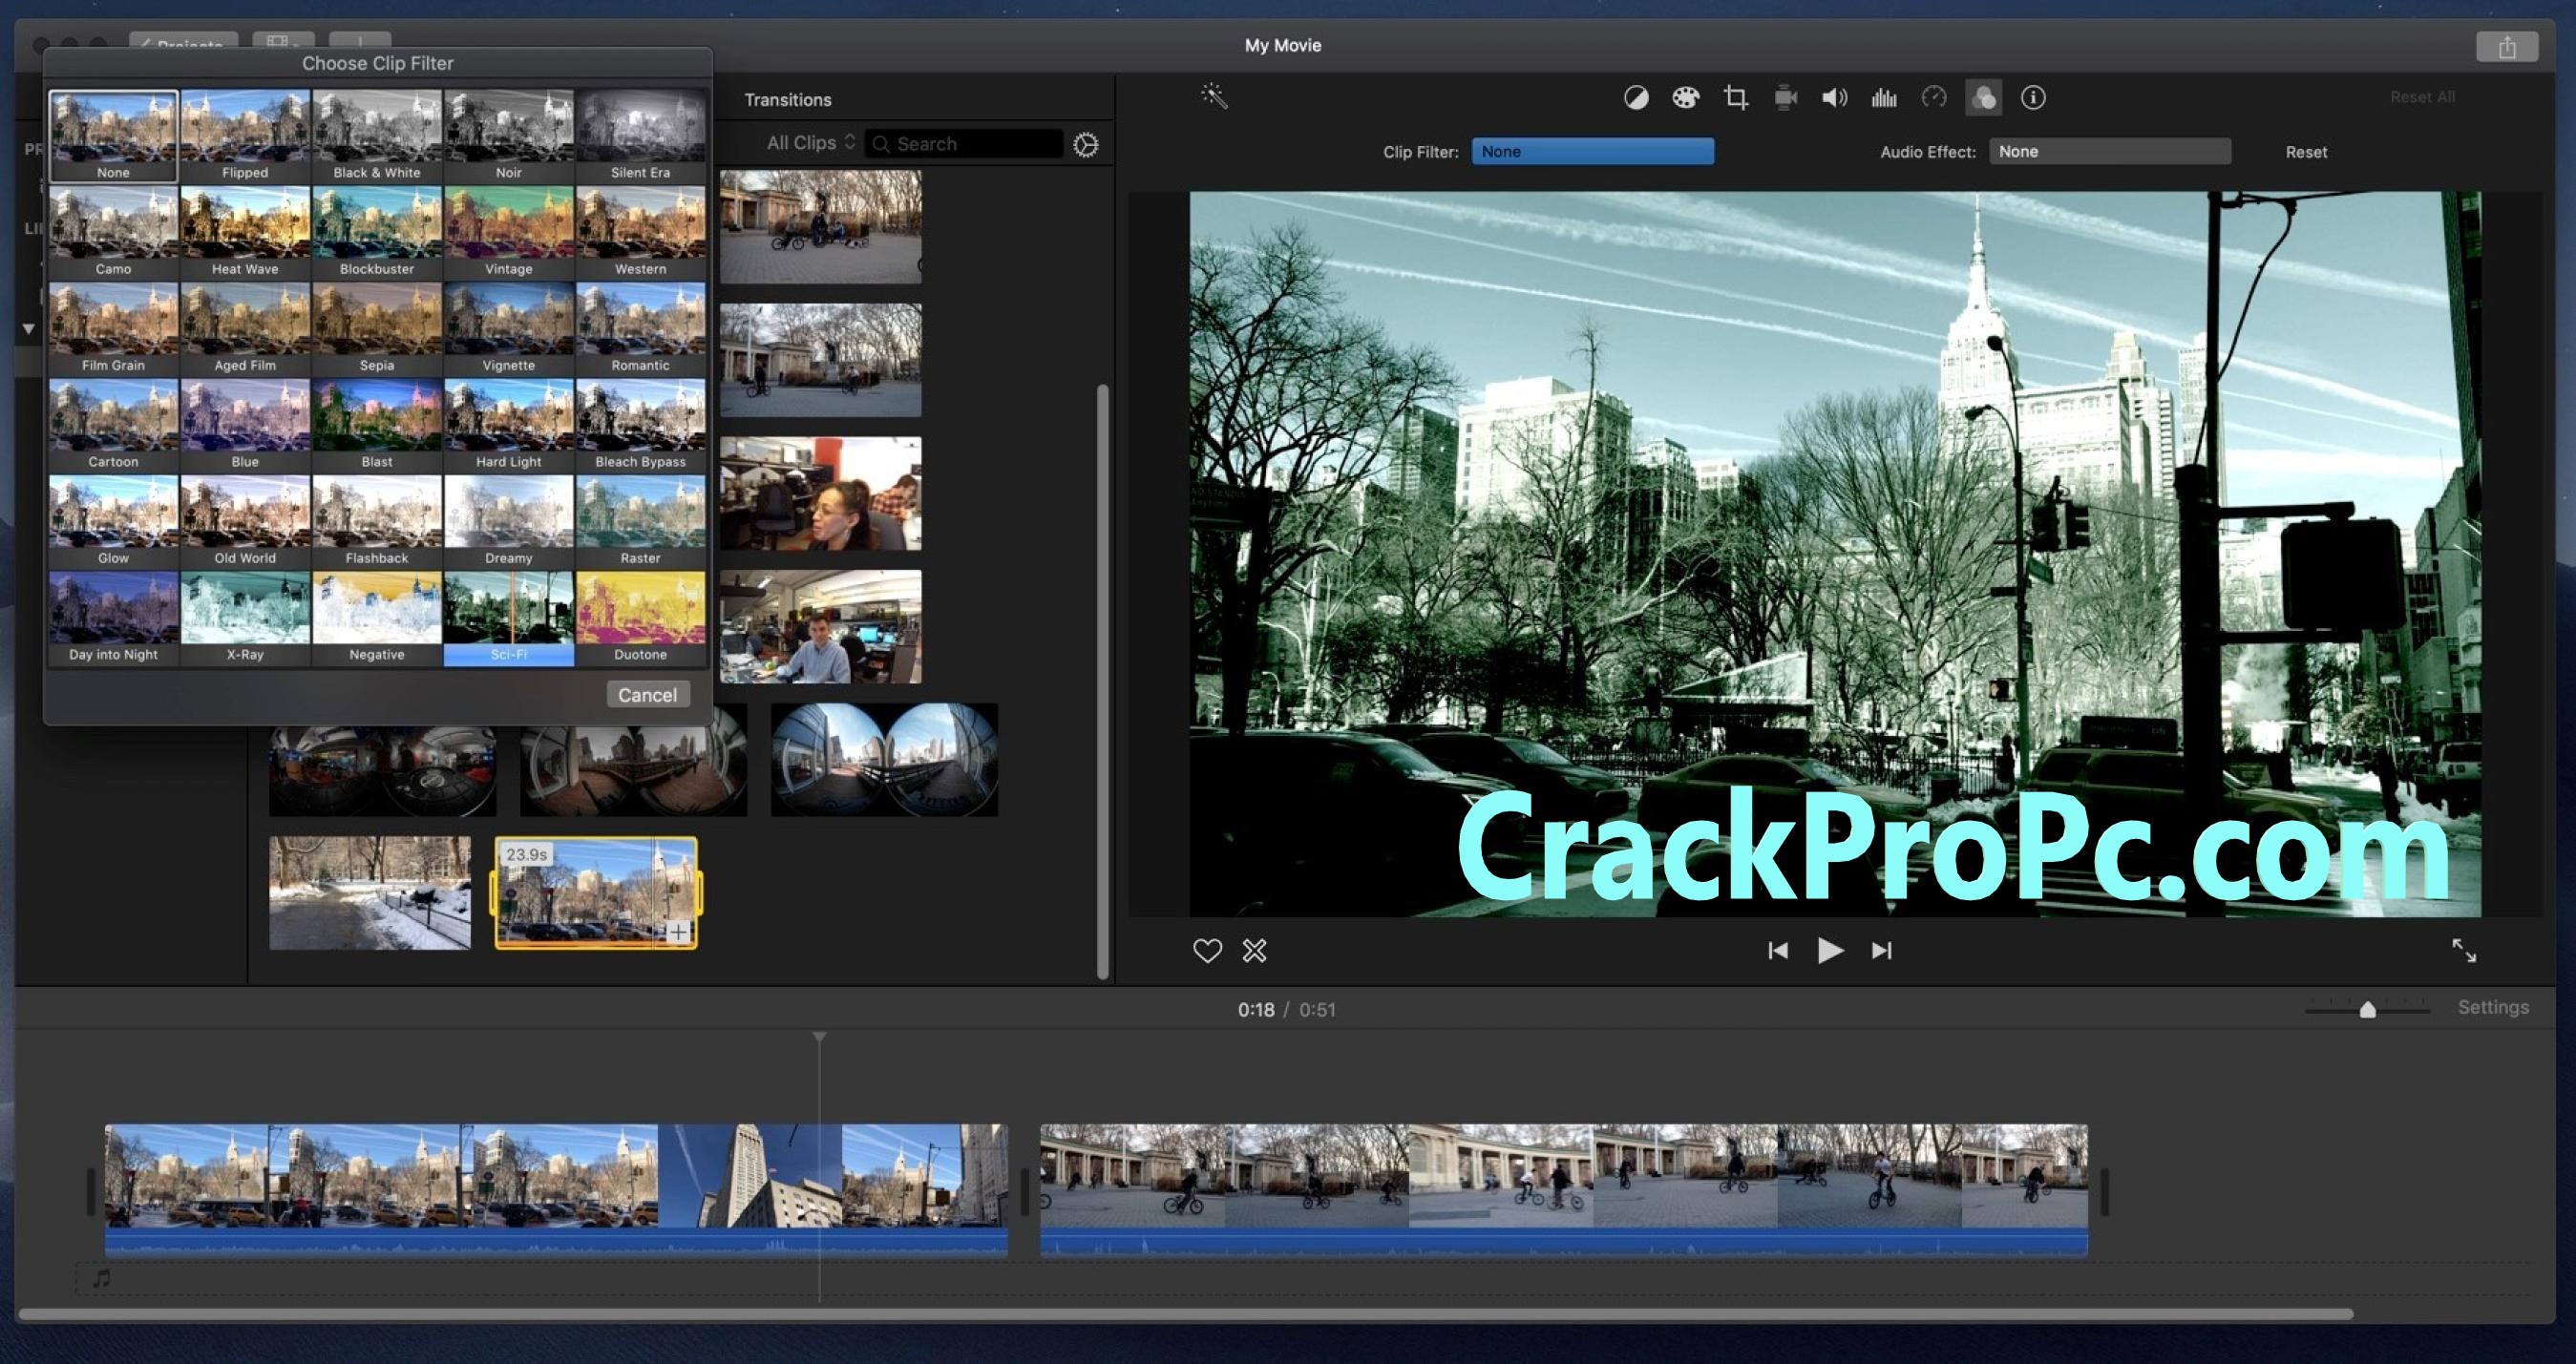The height and width of the screenshot is (1364, 2576).
Task: Toggle the Duotone filter selection
Action: pos(641,617)
